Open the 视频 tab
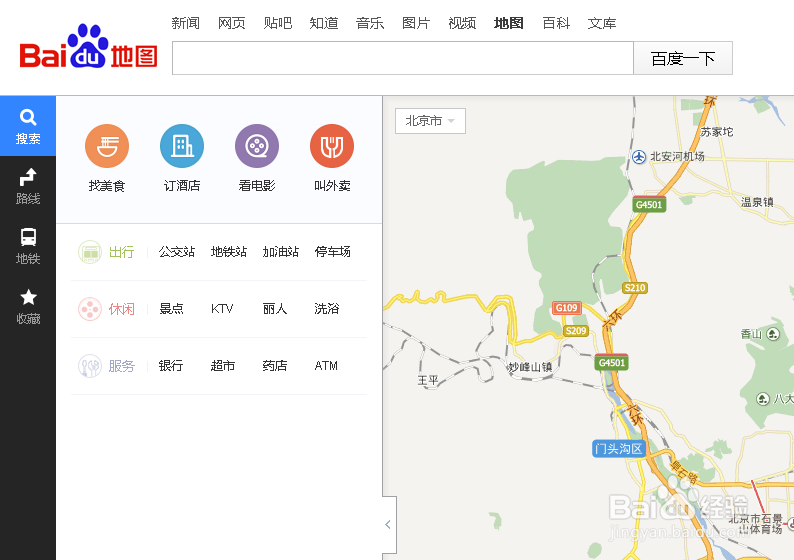794x560 pixels. point(462,23)
